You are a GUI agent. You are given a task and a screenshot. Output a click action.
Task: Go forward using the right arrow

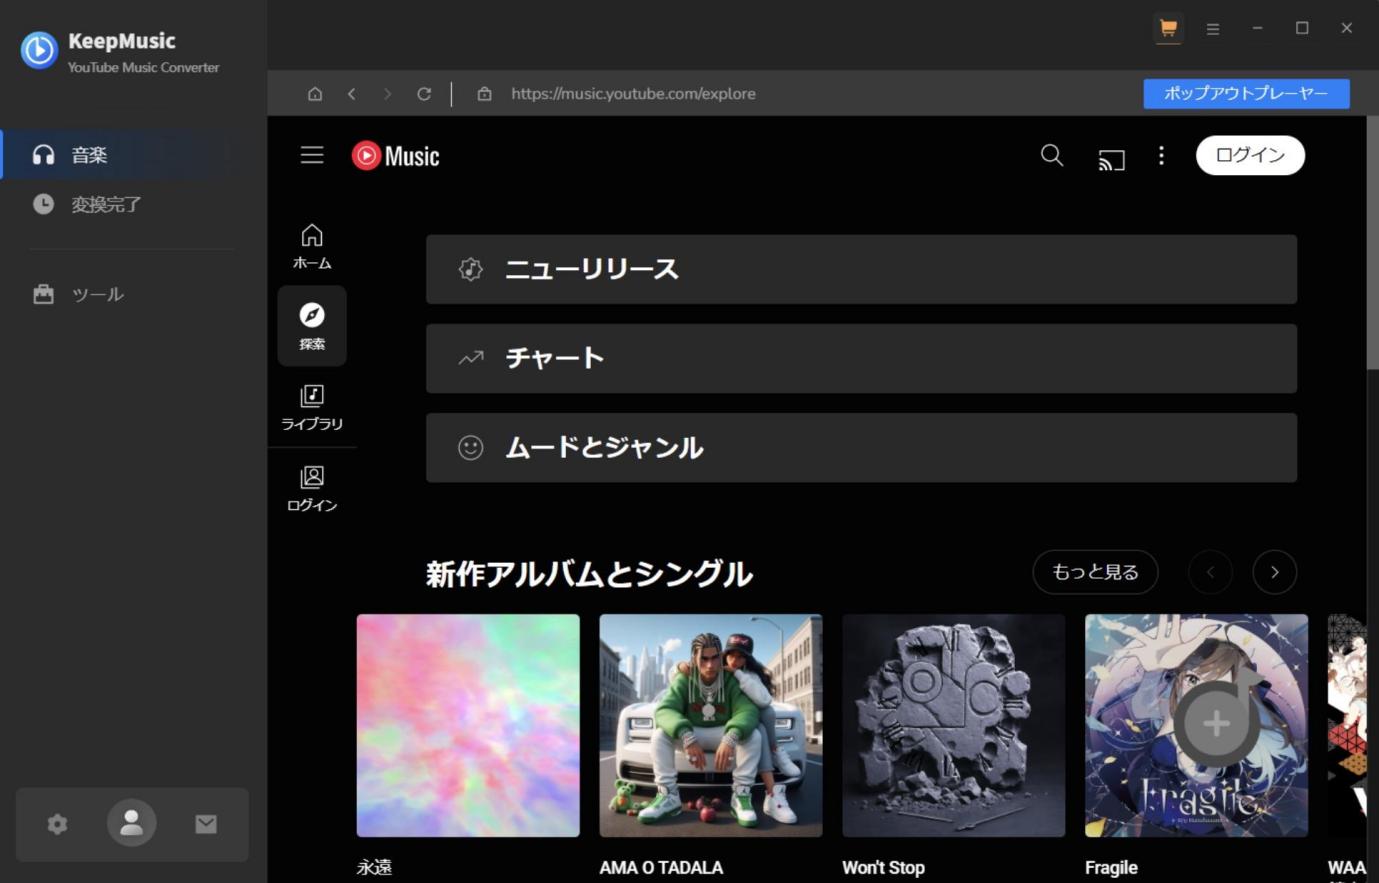[388, 94]
